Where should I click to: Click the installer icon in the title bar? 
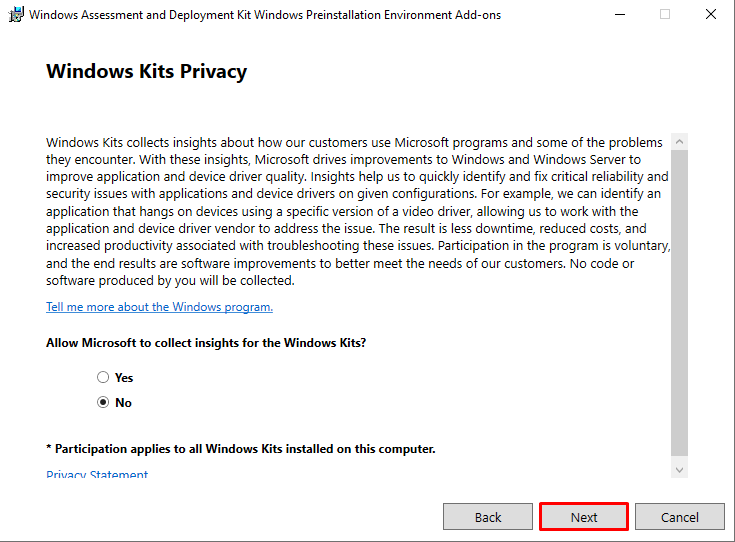(x=16, y=15)
